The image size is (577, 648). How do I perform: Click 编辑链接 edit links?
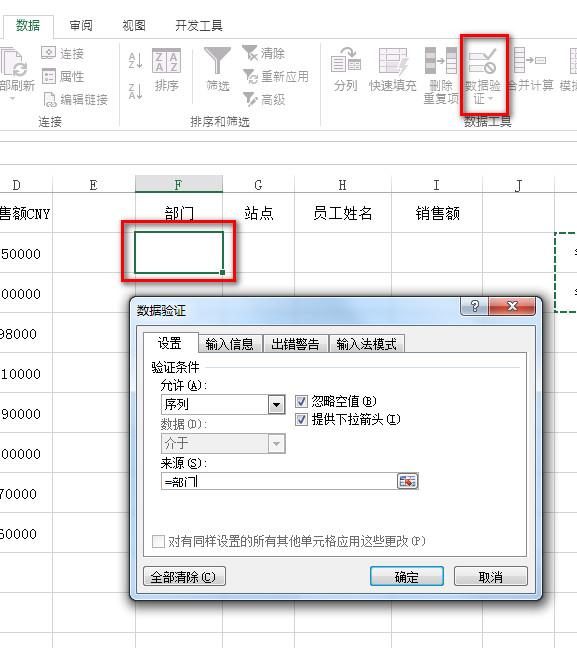pyautogui.click(x=76, y=100)
